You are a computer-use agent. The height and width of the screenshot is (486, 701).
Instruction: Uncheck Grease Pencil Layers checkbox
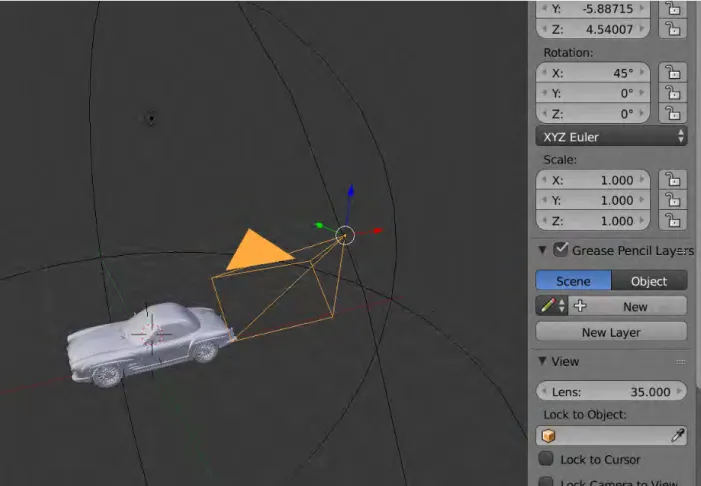560,249
